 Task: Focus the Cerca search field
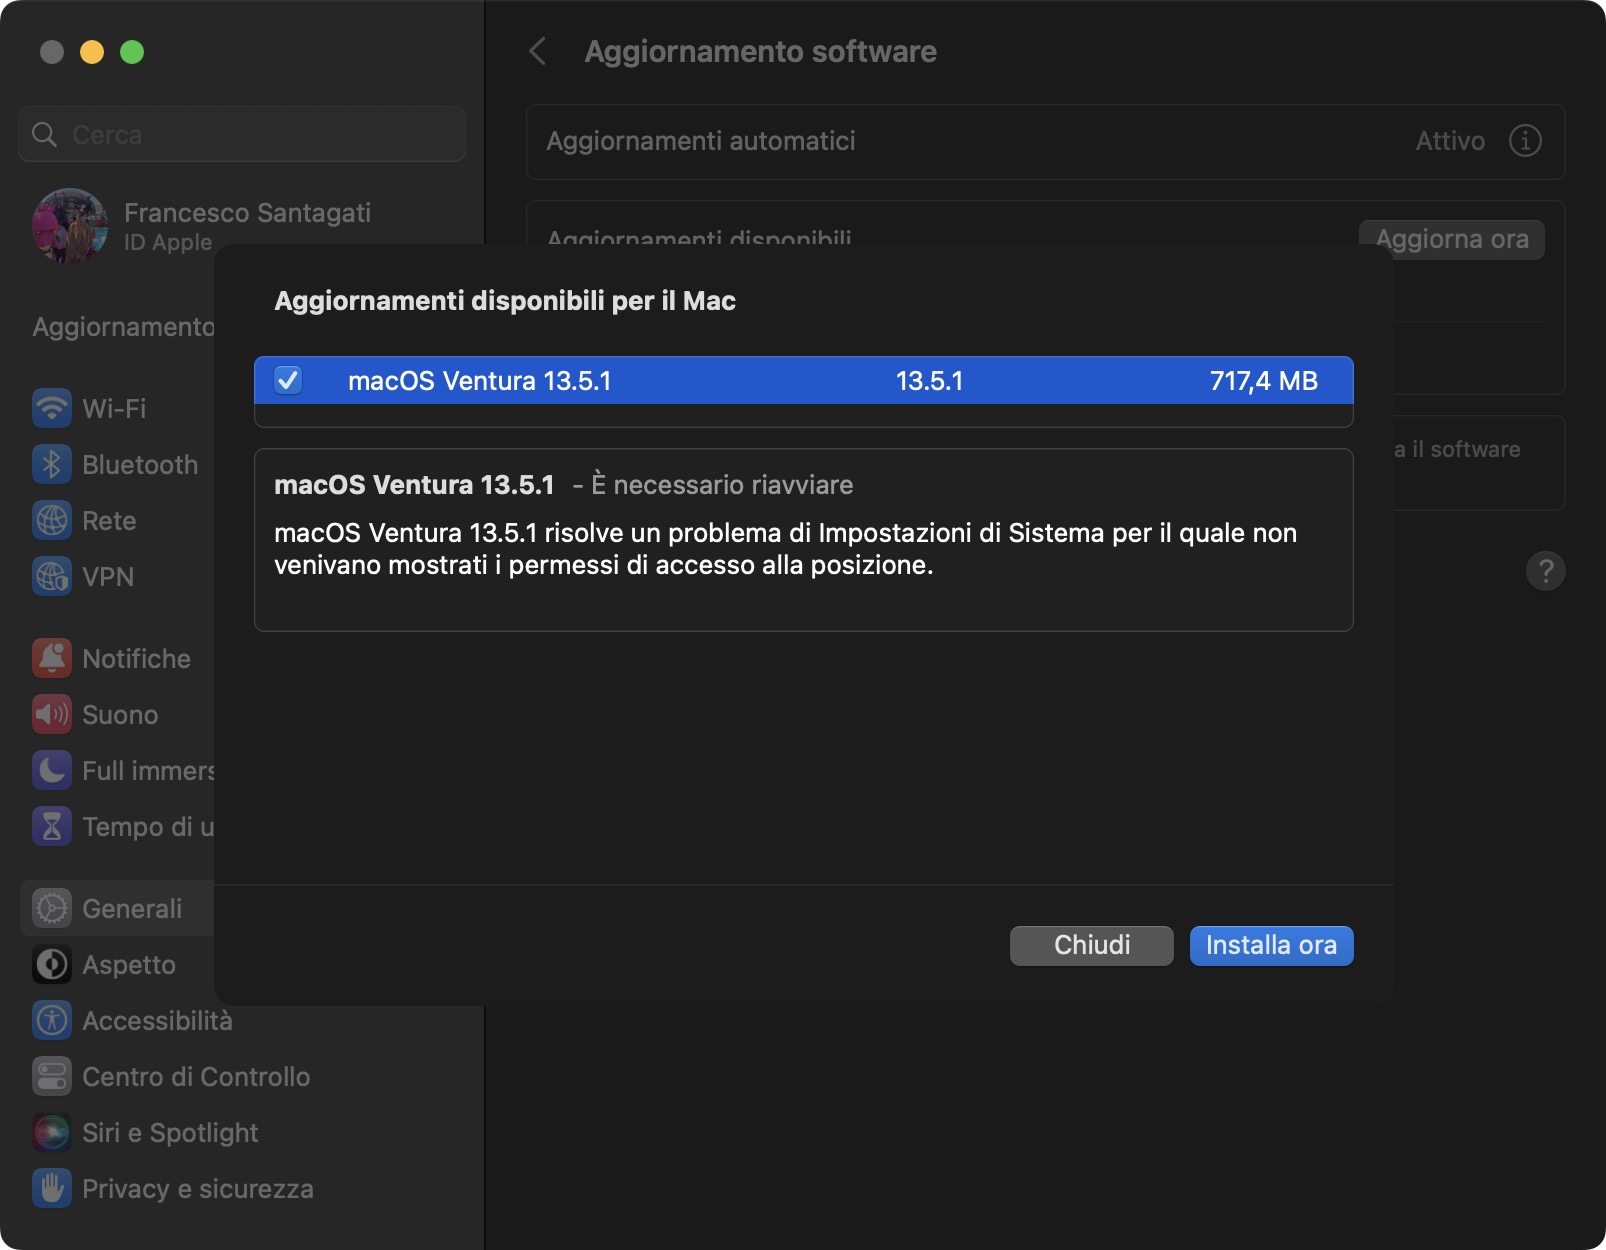tap(242, 134)
